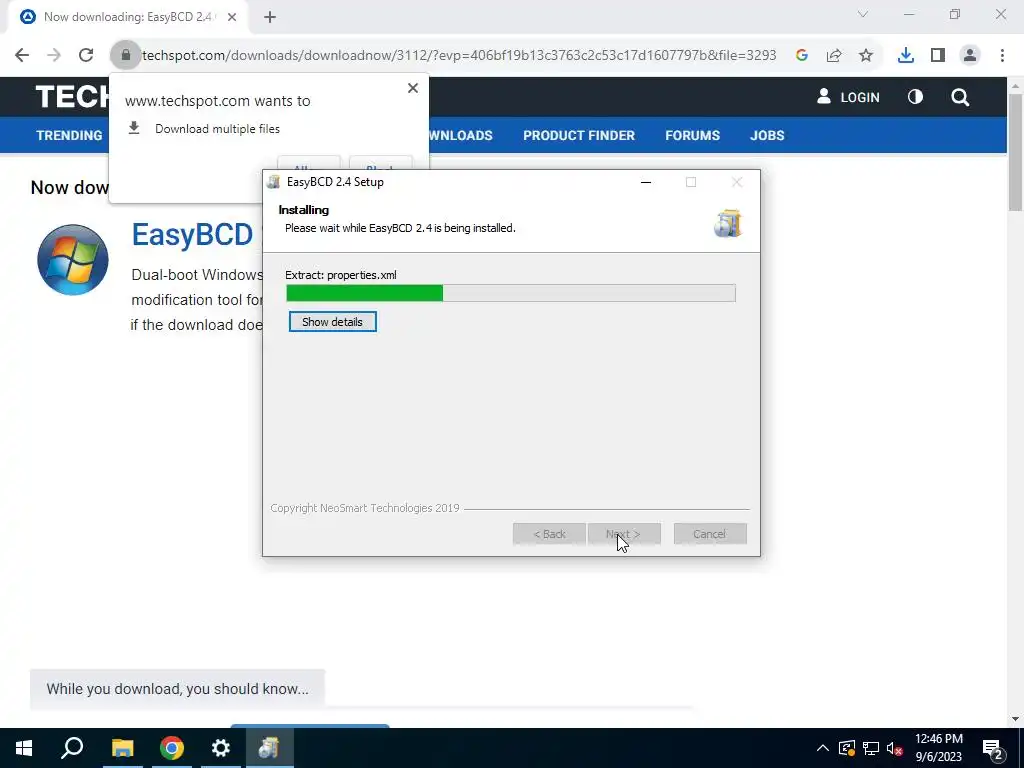Viewport: 1024px width, 768px height.
Task: Toggle TechSpot dark mode icon
Action: point(916,97)
